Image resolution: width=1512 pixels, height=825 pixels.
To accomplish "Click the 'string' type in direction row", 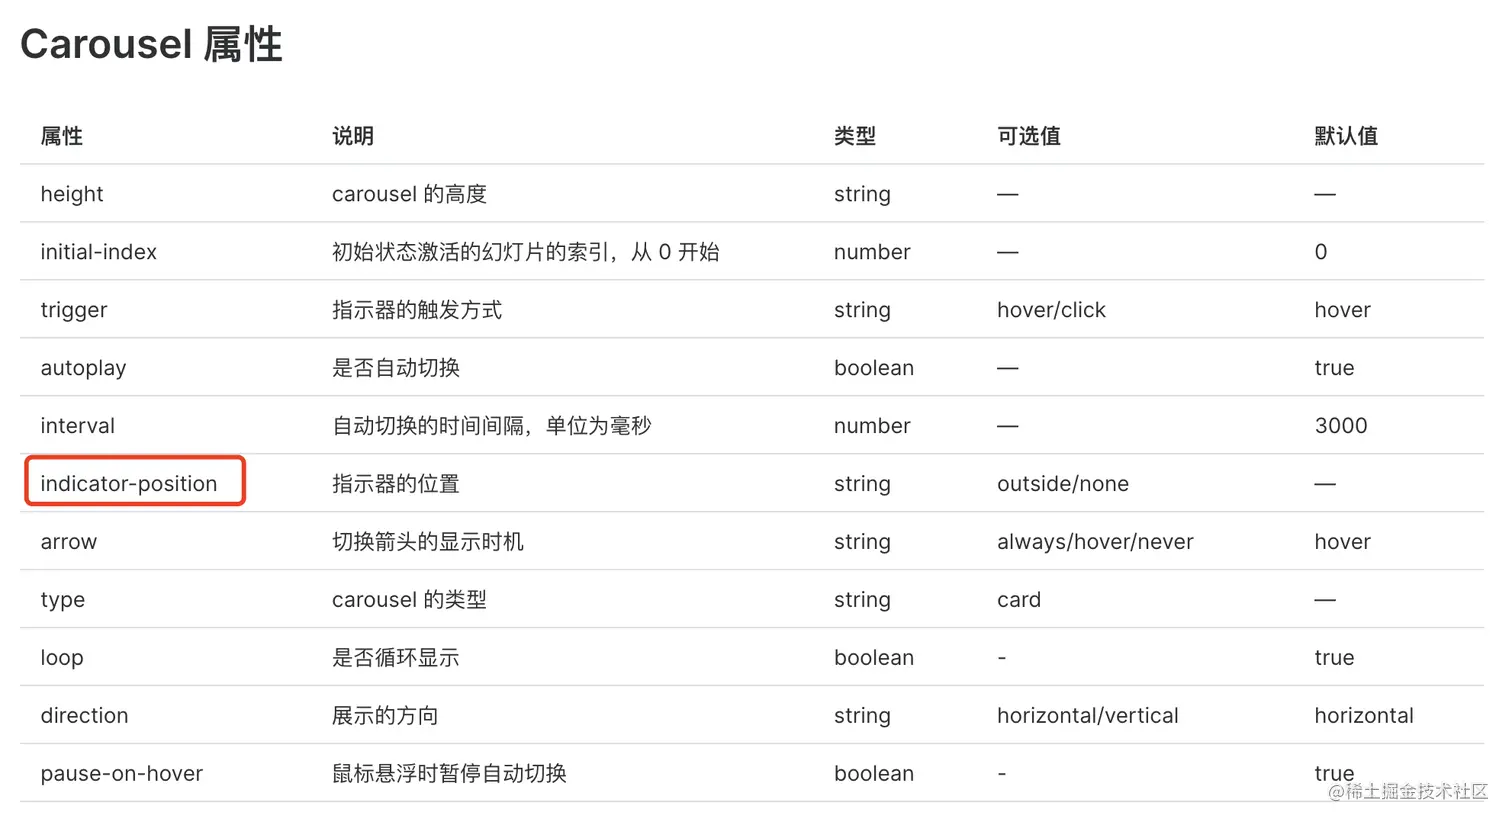I will [862, 716].
